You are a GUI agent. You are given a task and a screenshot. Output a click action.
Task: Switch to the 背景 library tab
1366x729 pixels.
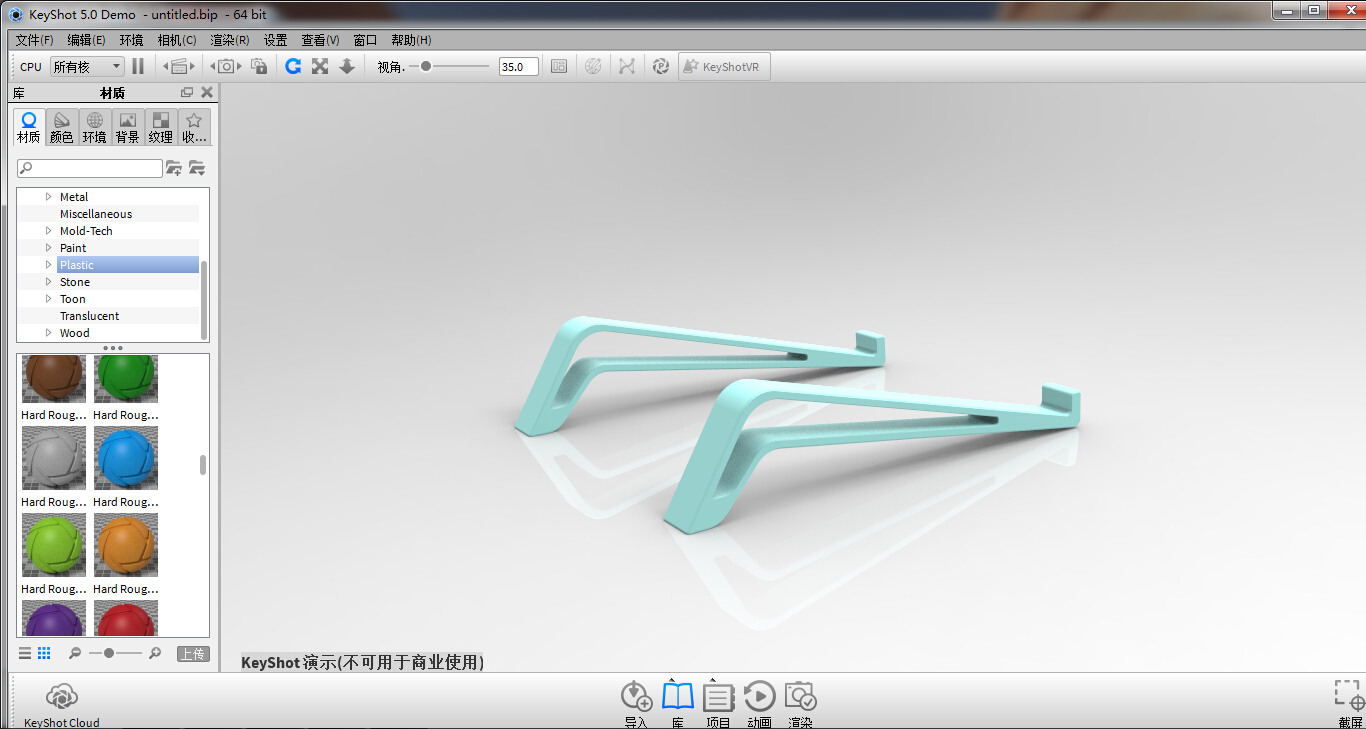pyautogui.click(x=127, y=128)
